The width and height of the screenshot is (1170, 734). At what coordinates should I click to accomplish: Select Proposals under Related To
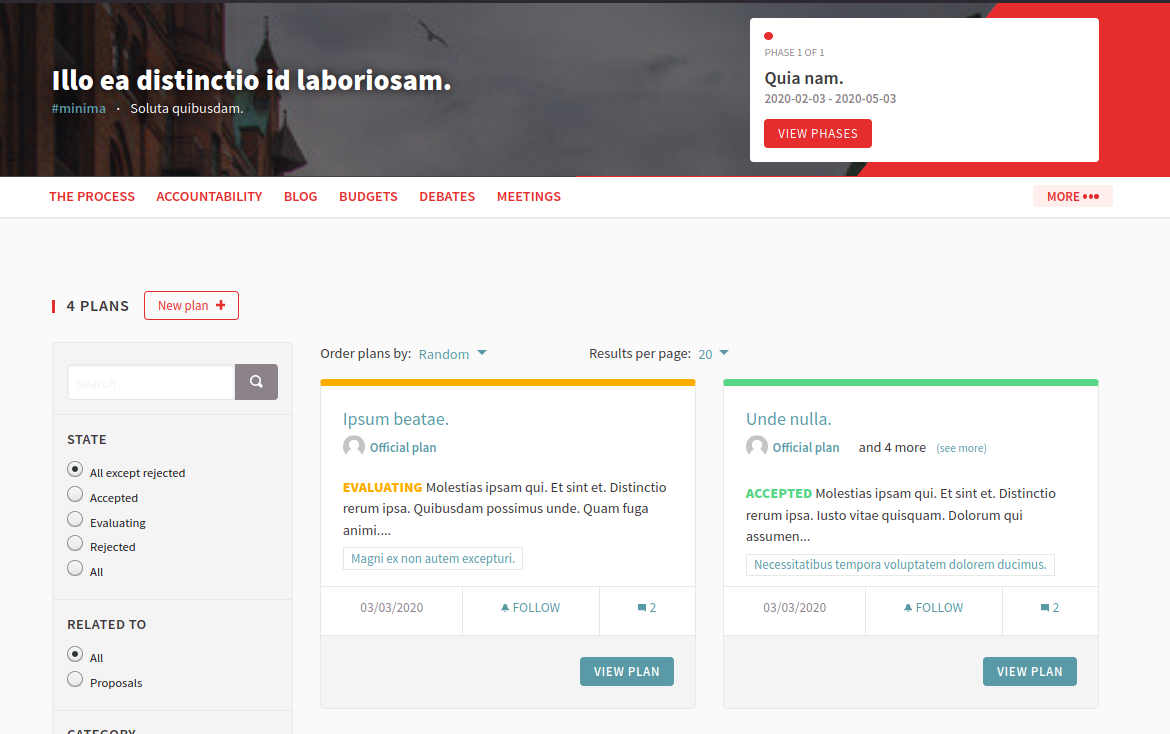click(75, 679)
